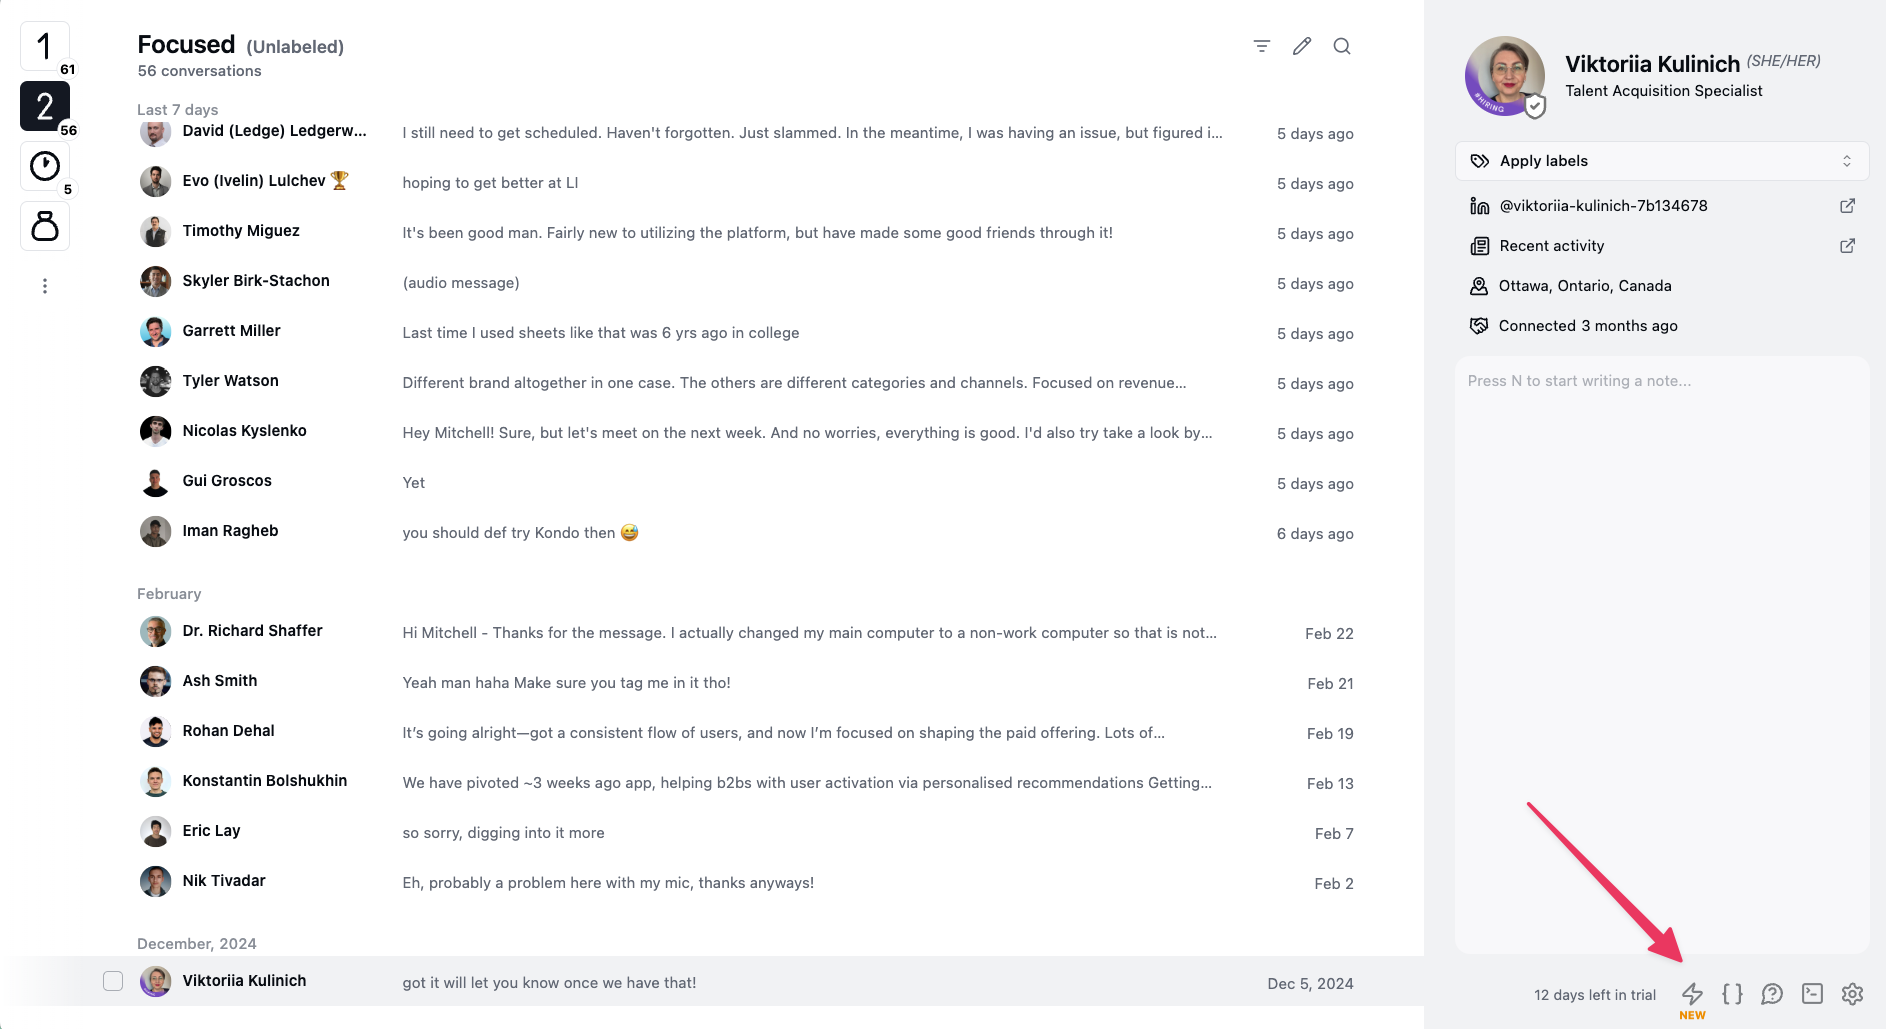Open the sidebar bag-shaped icon
Screen dimensions: 1886x1029
click(x=45, y=226)
